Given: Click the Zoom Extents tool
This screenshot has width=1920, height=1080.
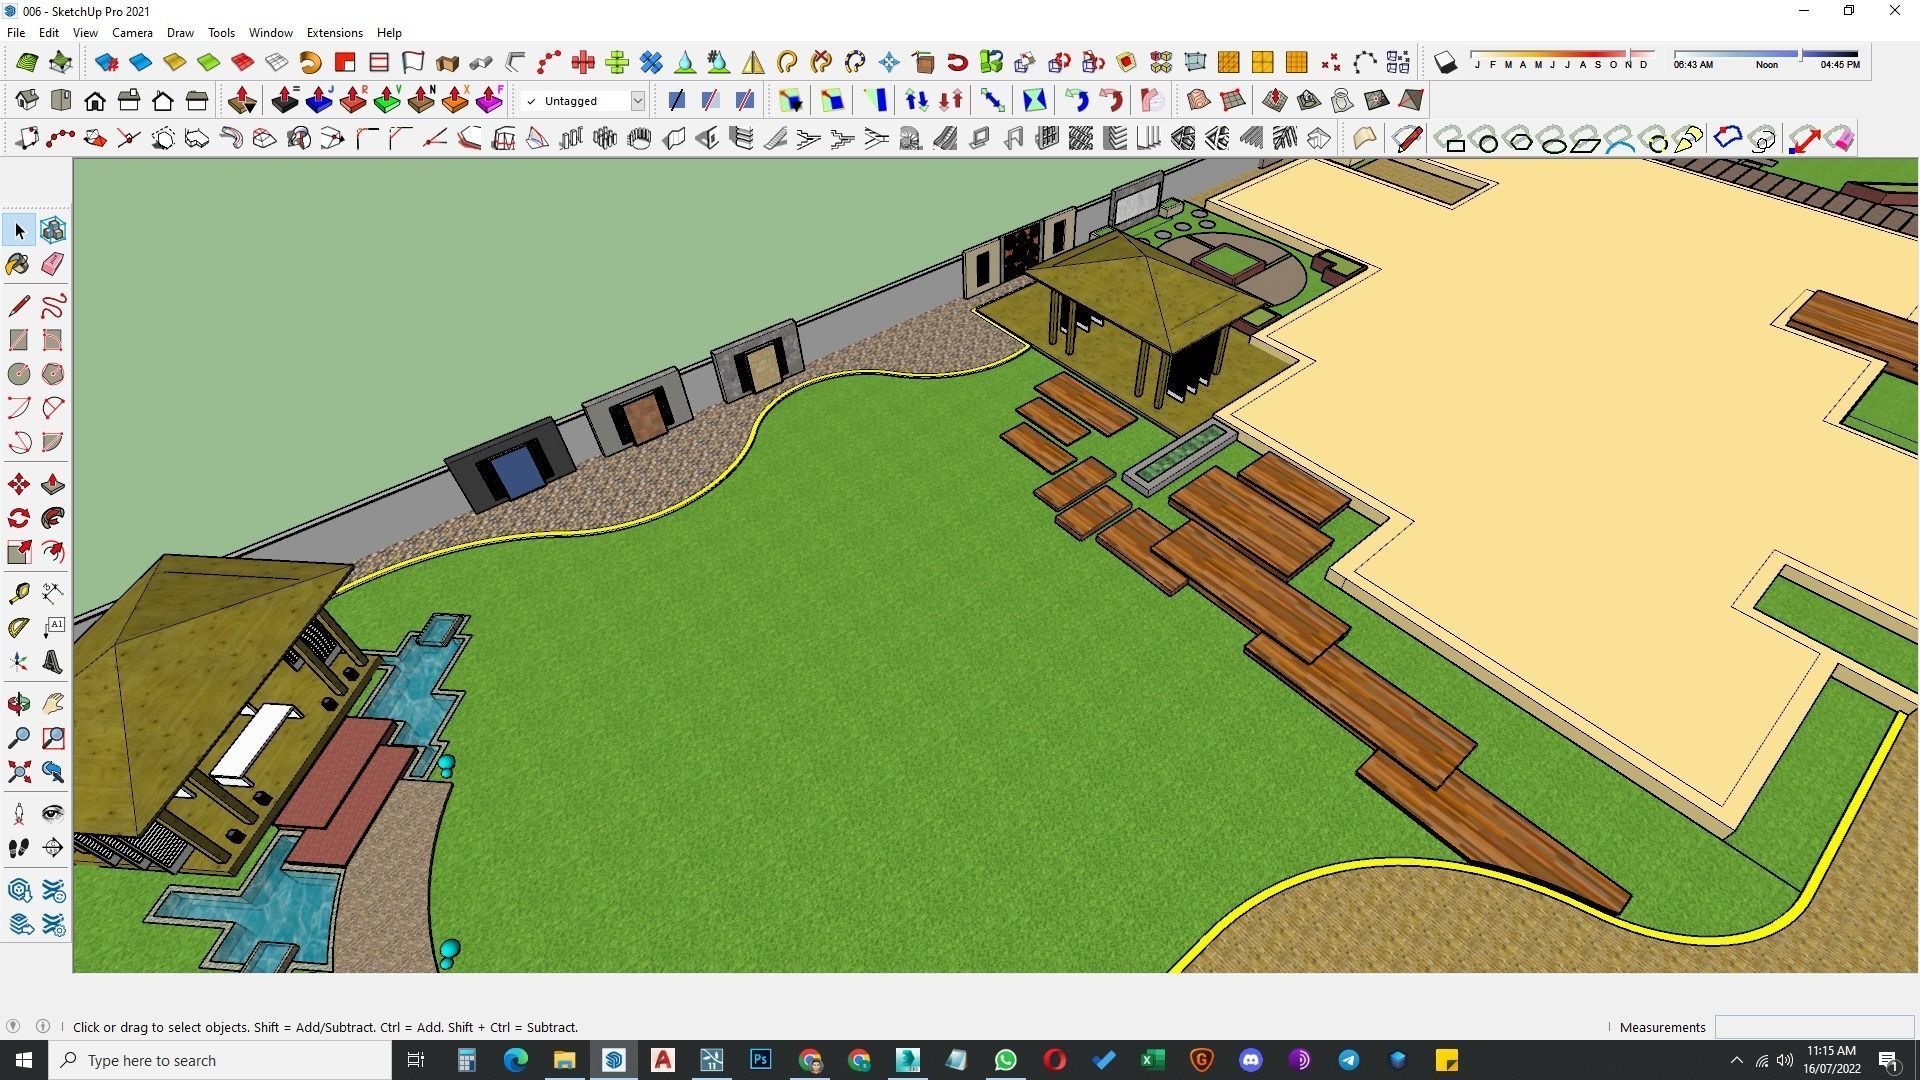Looking at the screenshot, I should (x=18, y=772).
